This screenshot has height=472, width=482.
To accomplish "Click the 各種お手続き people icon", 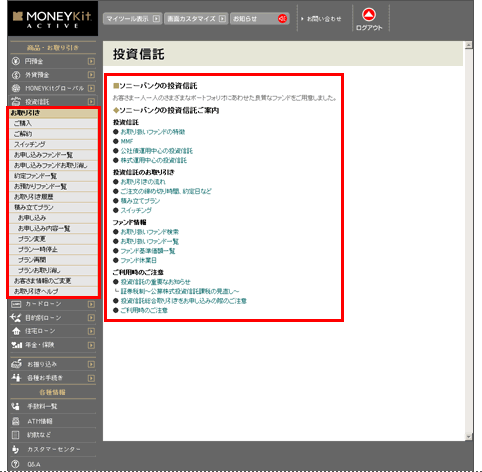I will coord(16,378).
